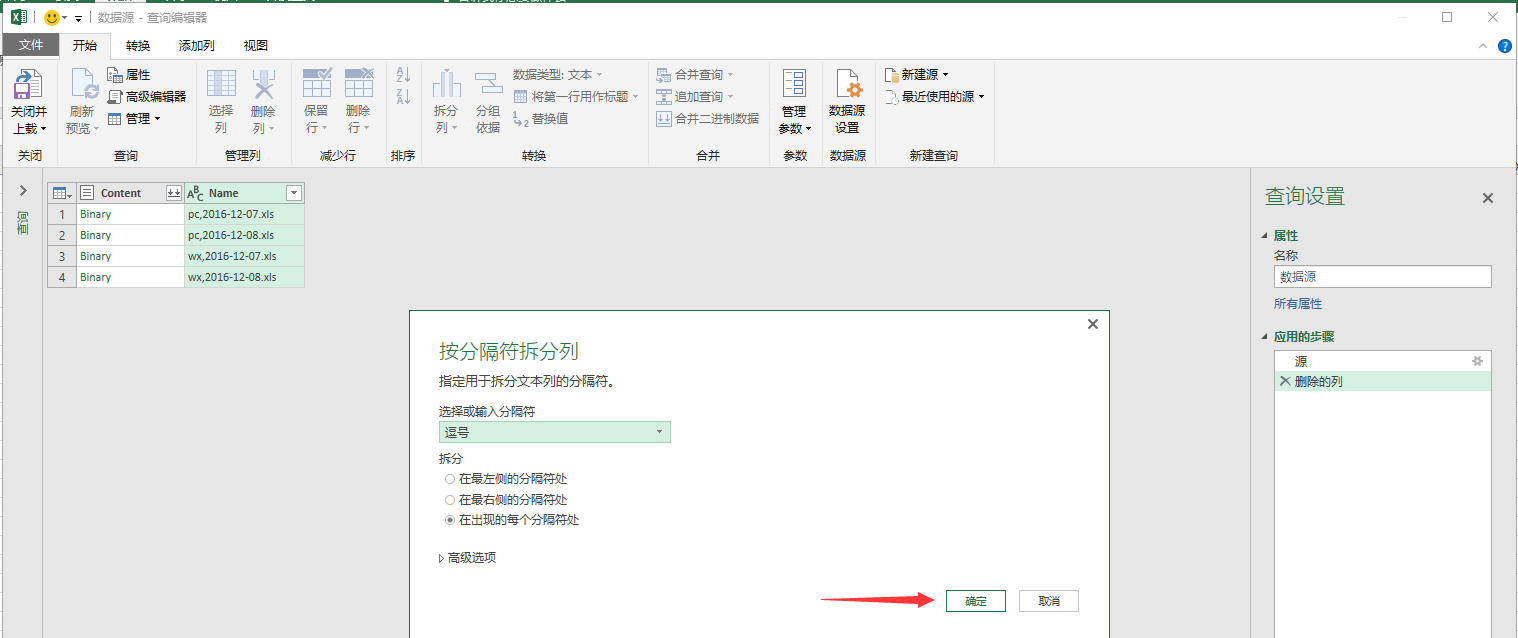Click the Manage Parameters (管理参数) icon
The image size is (1518, 638).
794,85
